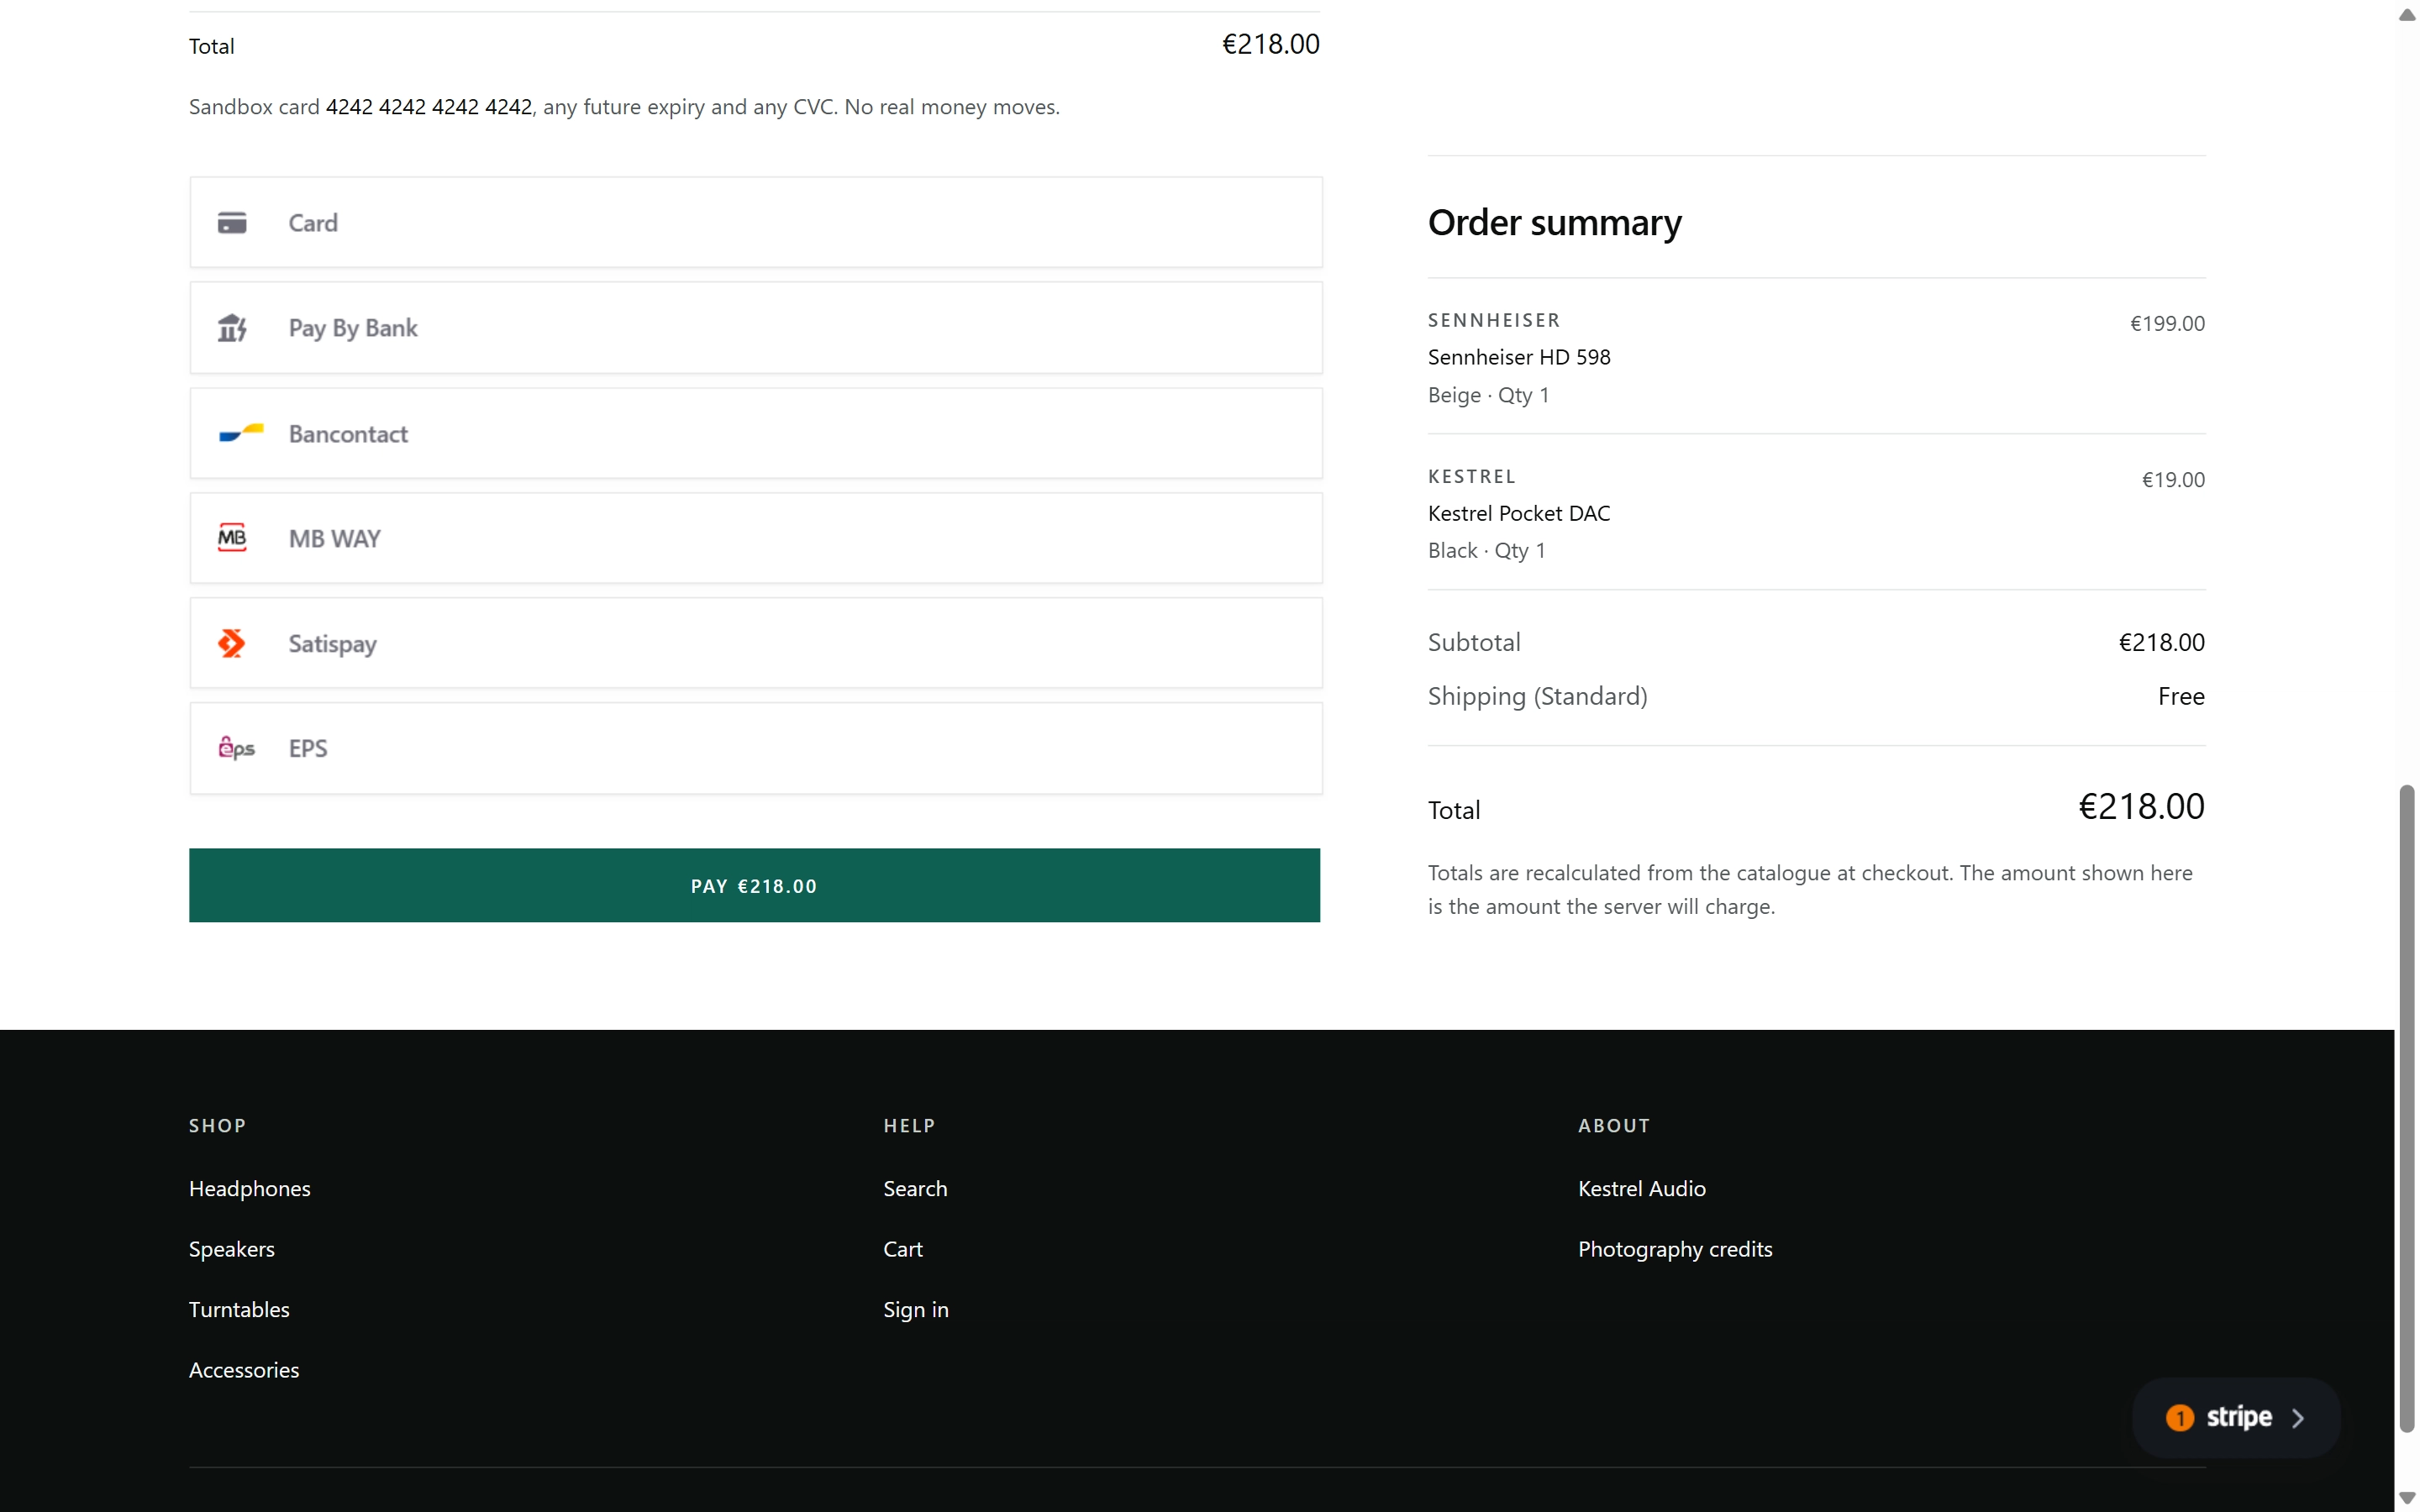Select Bancontact payment method
Image resolution: width=2420 pixels, height=1512 pixels.
click(756, 433)
